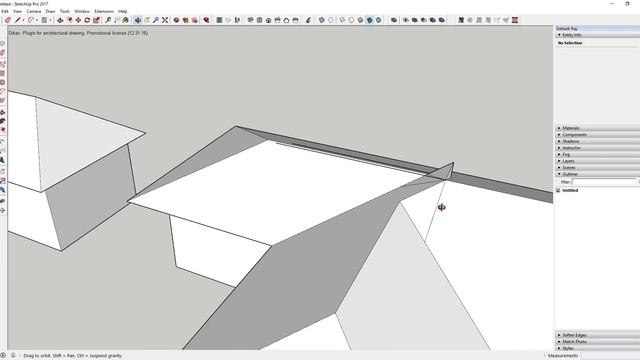Open the Extensions menu

pos(104,11)
